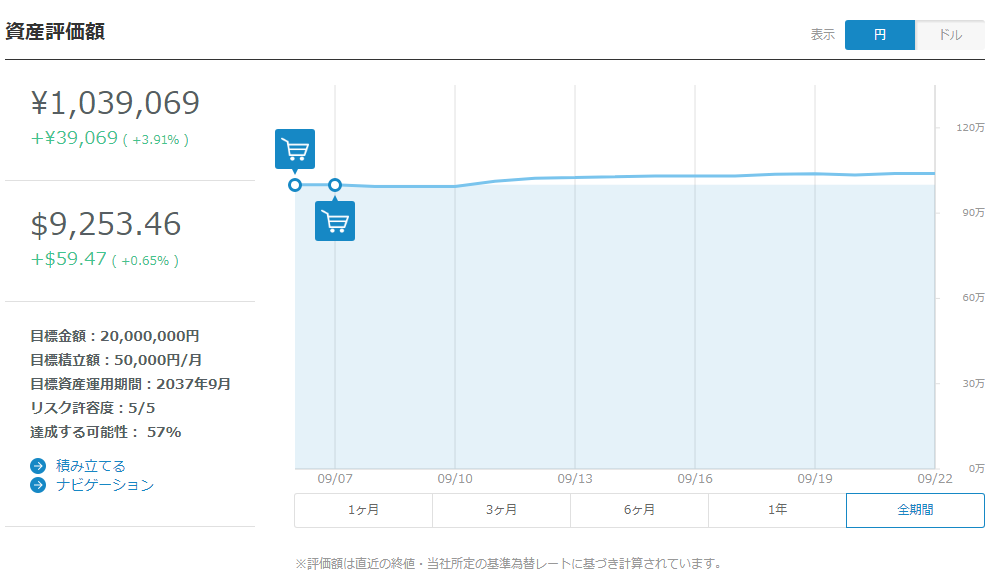Click the 09/19 date label on the axis
This screenshot has height=576, width=1005.
click(815, 478)
